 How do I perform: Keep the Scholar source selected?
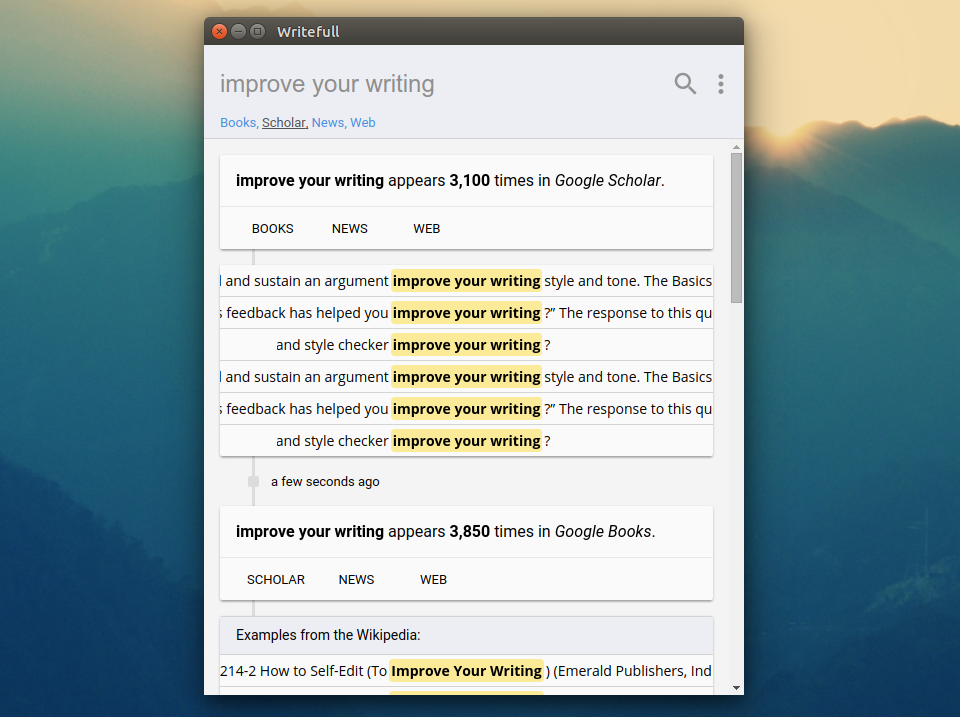tap(283, 122)
